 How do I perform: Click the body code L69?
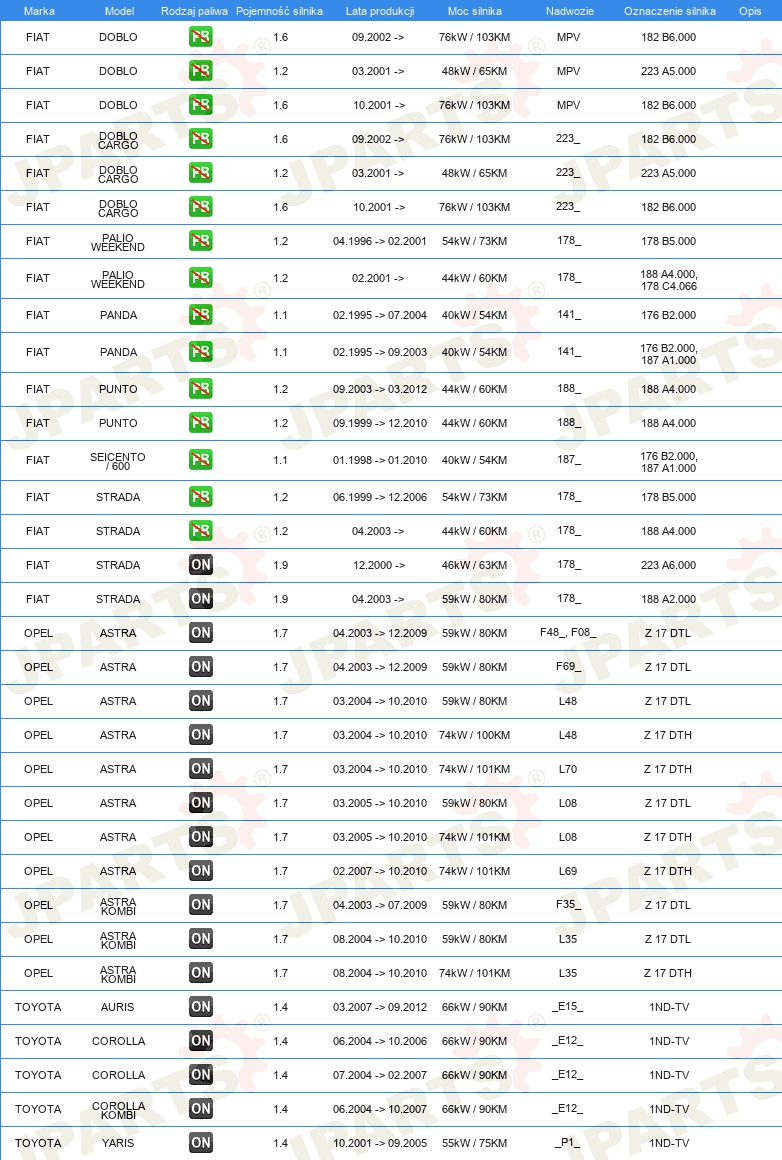[x=567, y=871]
